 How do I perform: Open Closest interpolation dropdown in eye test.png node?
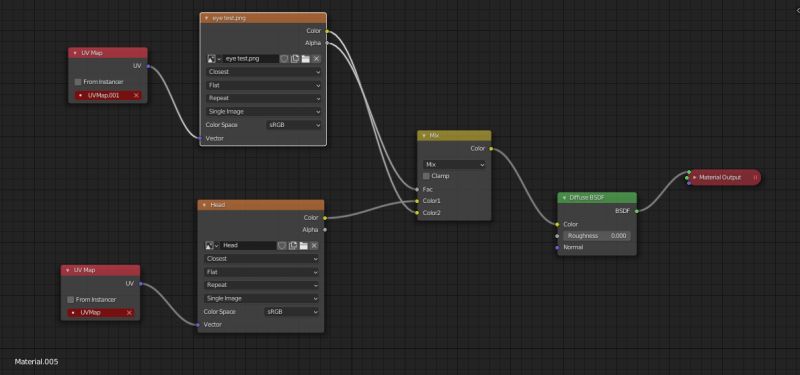tap(264, 72)
